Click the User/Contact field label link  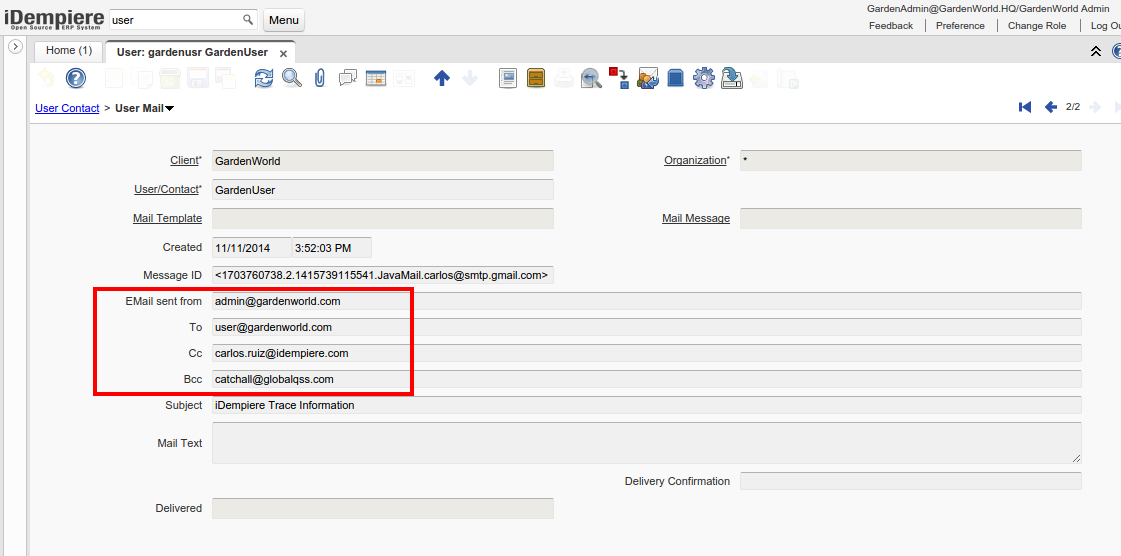pyautogui.click(x=167, y=189)
